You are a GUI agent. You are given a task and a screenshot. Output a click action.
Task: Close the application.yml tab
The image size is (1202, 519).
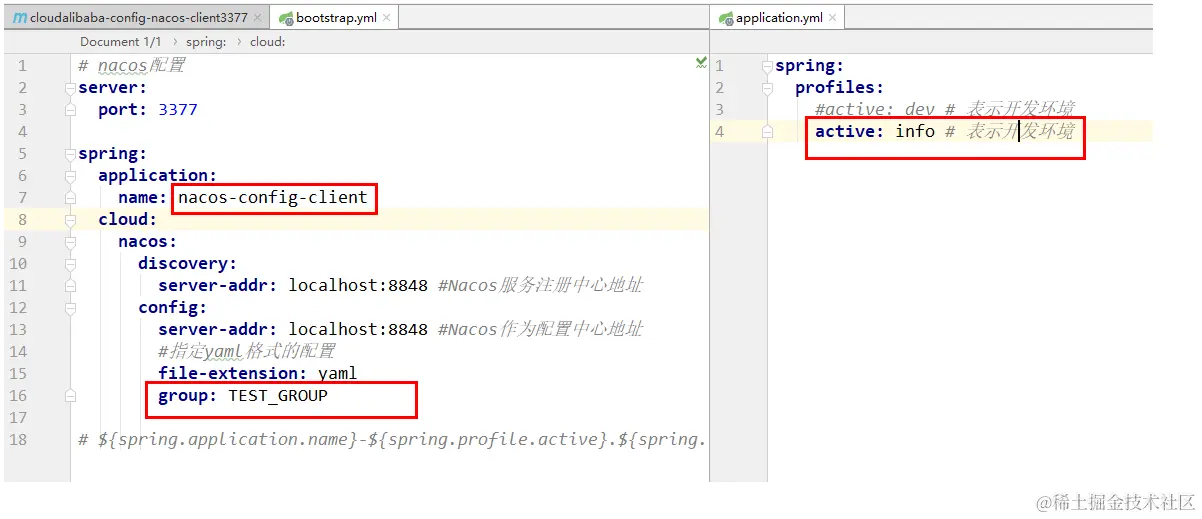832,18
